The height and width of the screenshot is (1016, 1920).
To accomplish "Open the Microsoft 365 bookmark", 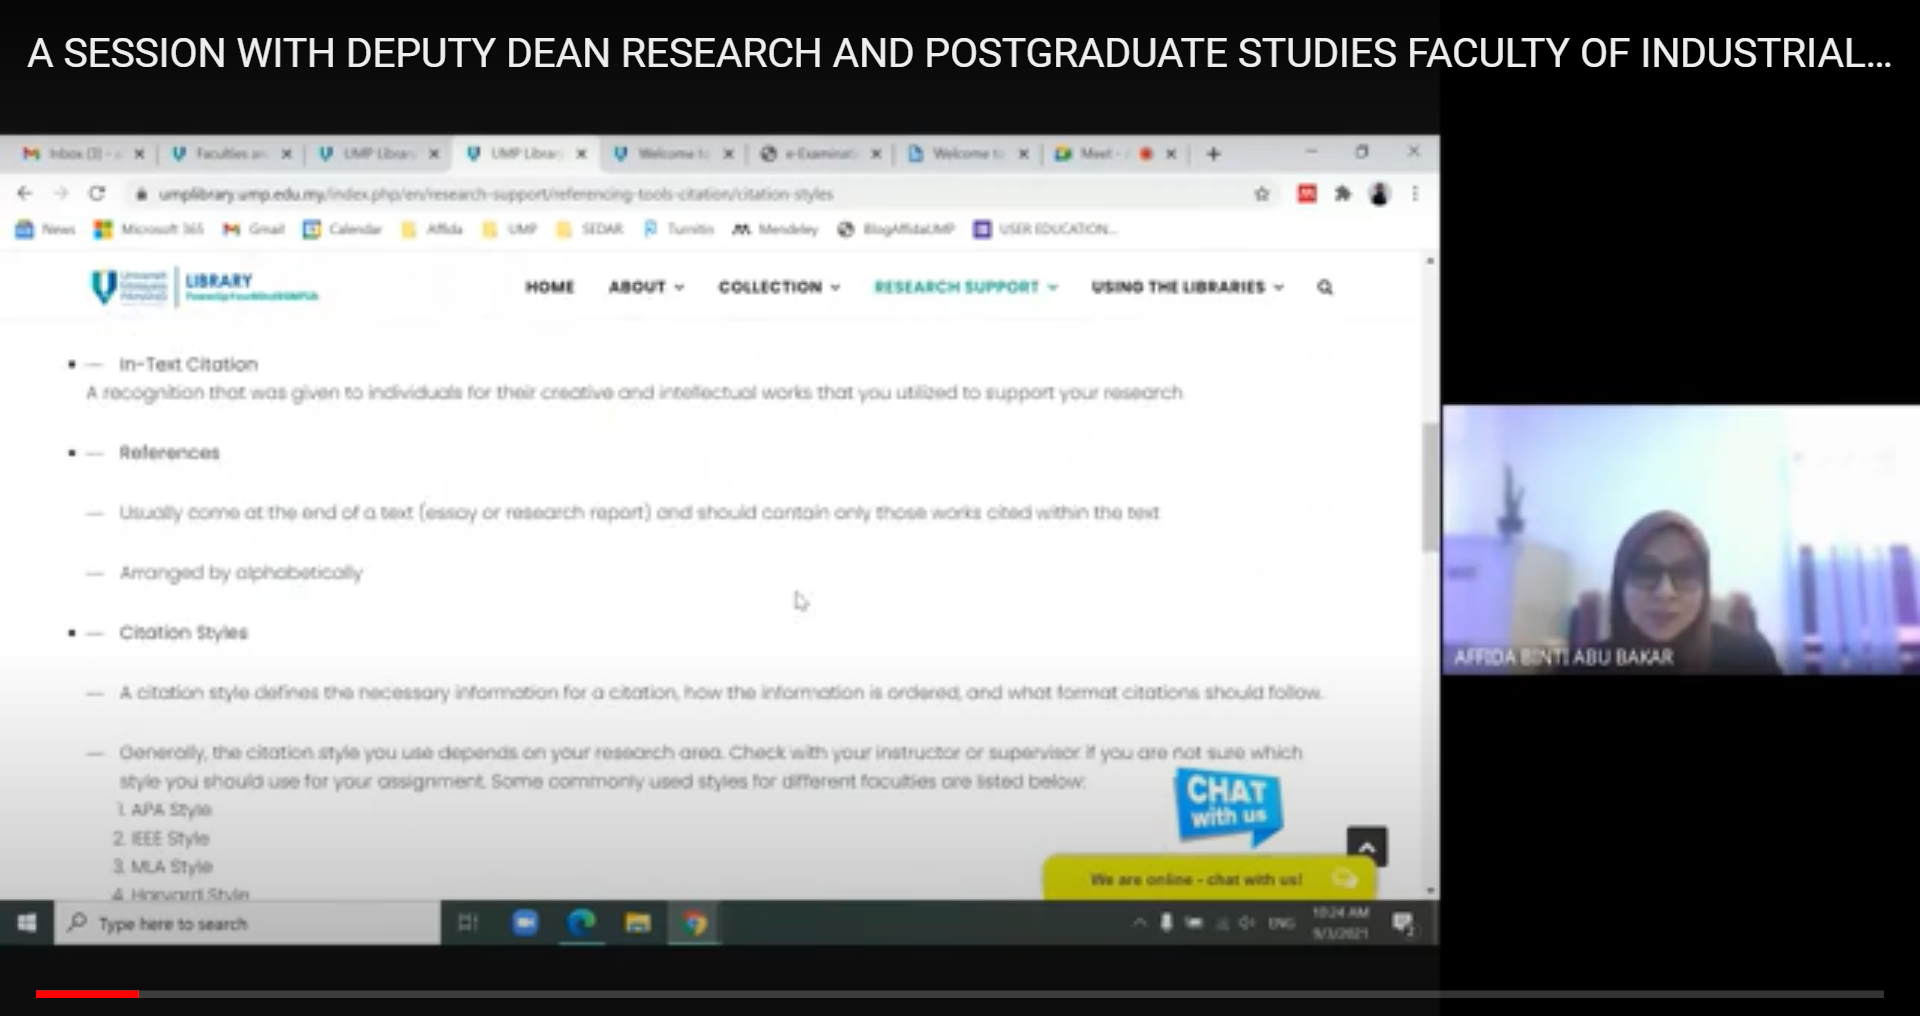I will point(149,229).
